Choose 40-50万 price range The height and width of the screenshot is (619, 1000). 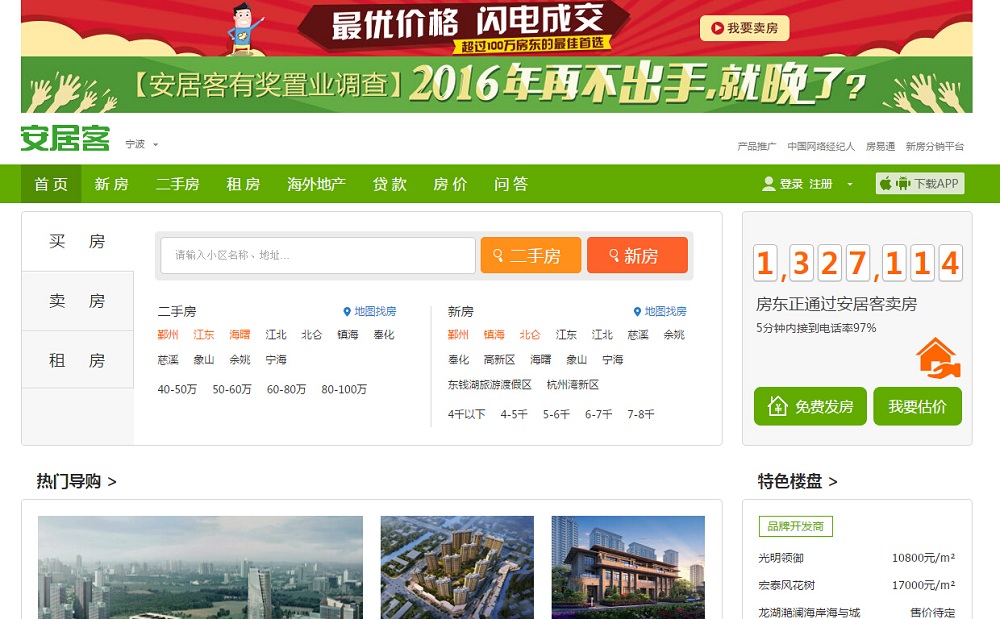coord(177,389)
